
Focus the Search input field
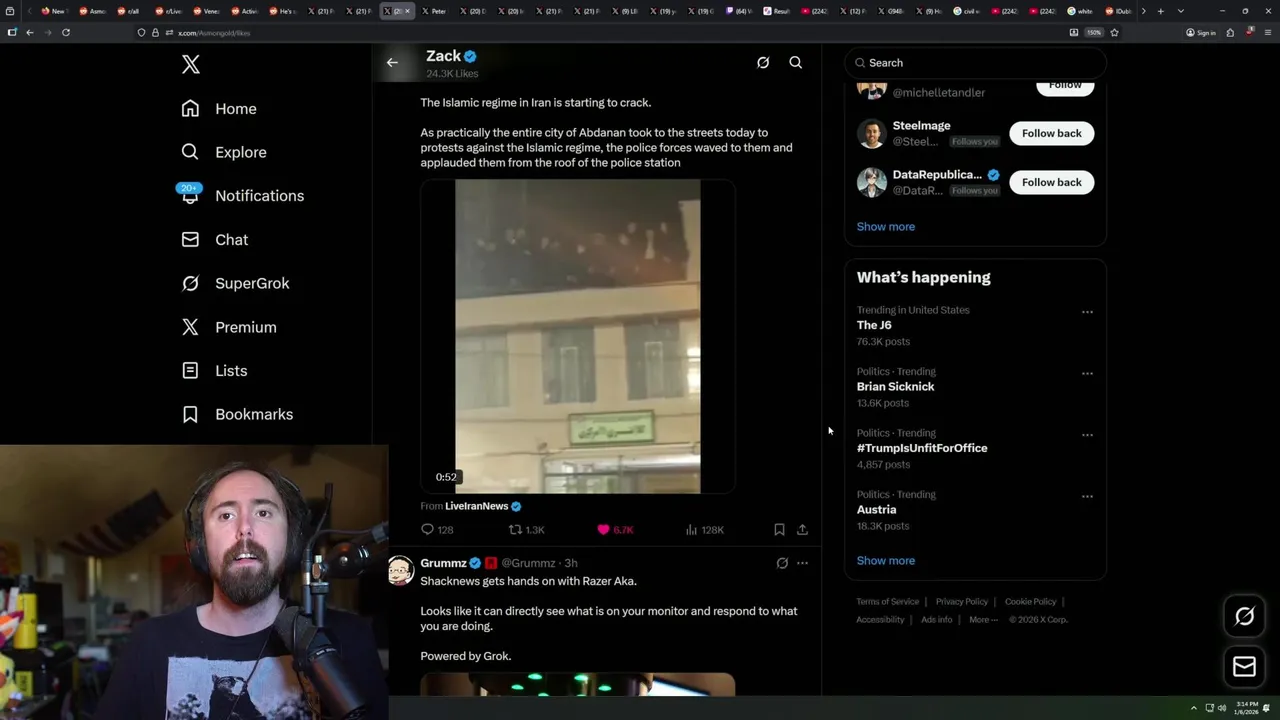pos(975,63)
